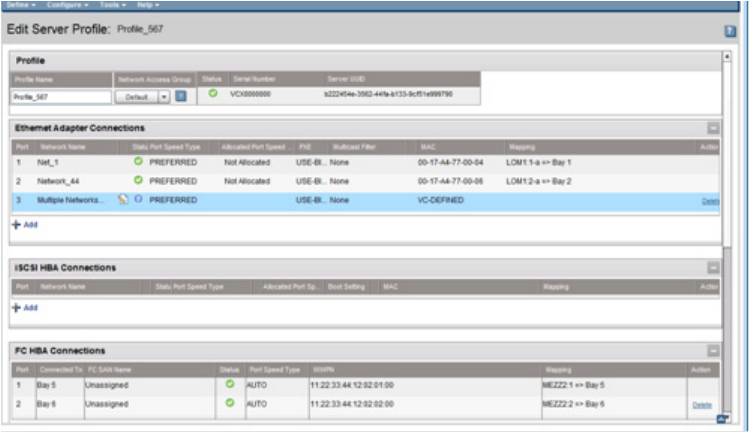Edit the Profile Name input field
The width and height of the screenshot is (750, 433).
point(61,97)
